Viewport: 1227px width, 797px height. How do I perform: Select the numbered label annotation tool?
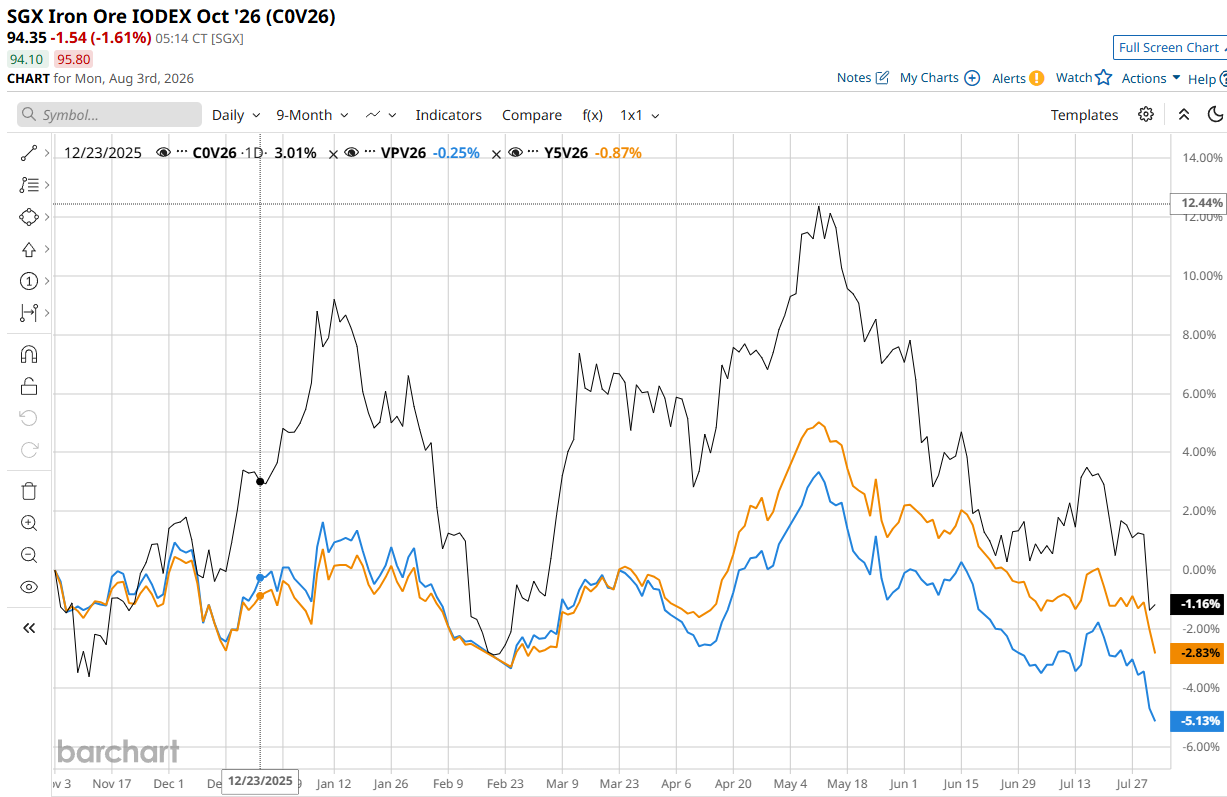(28, 281)
